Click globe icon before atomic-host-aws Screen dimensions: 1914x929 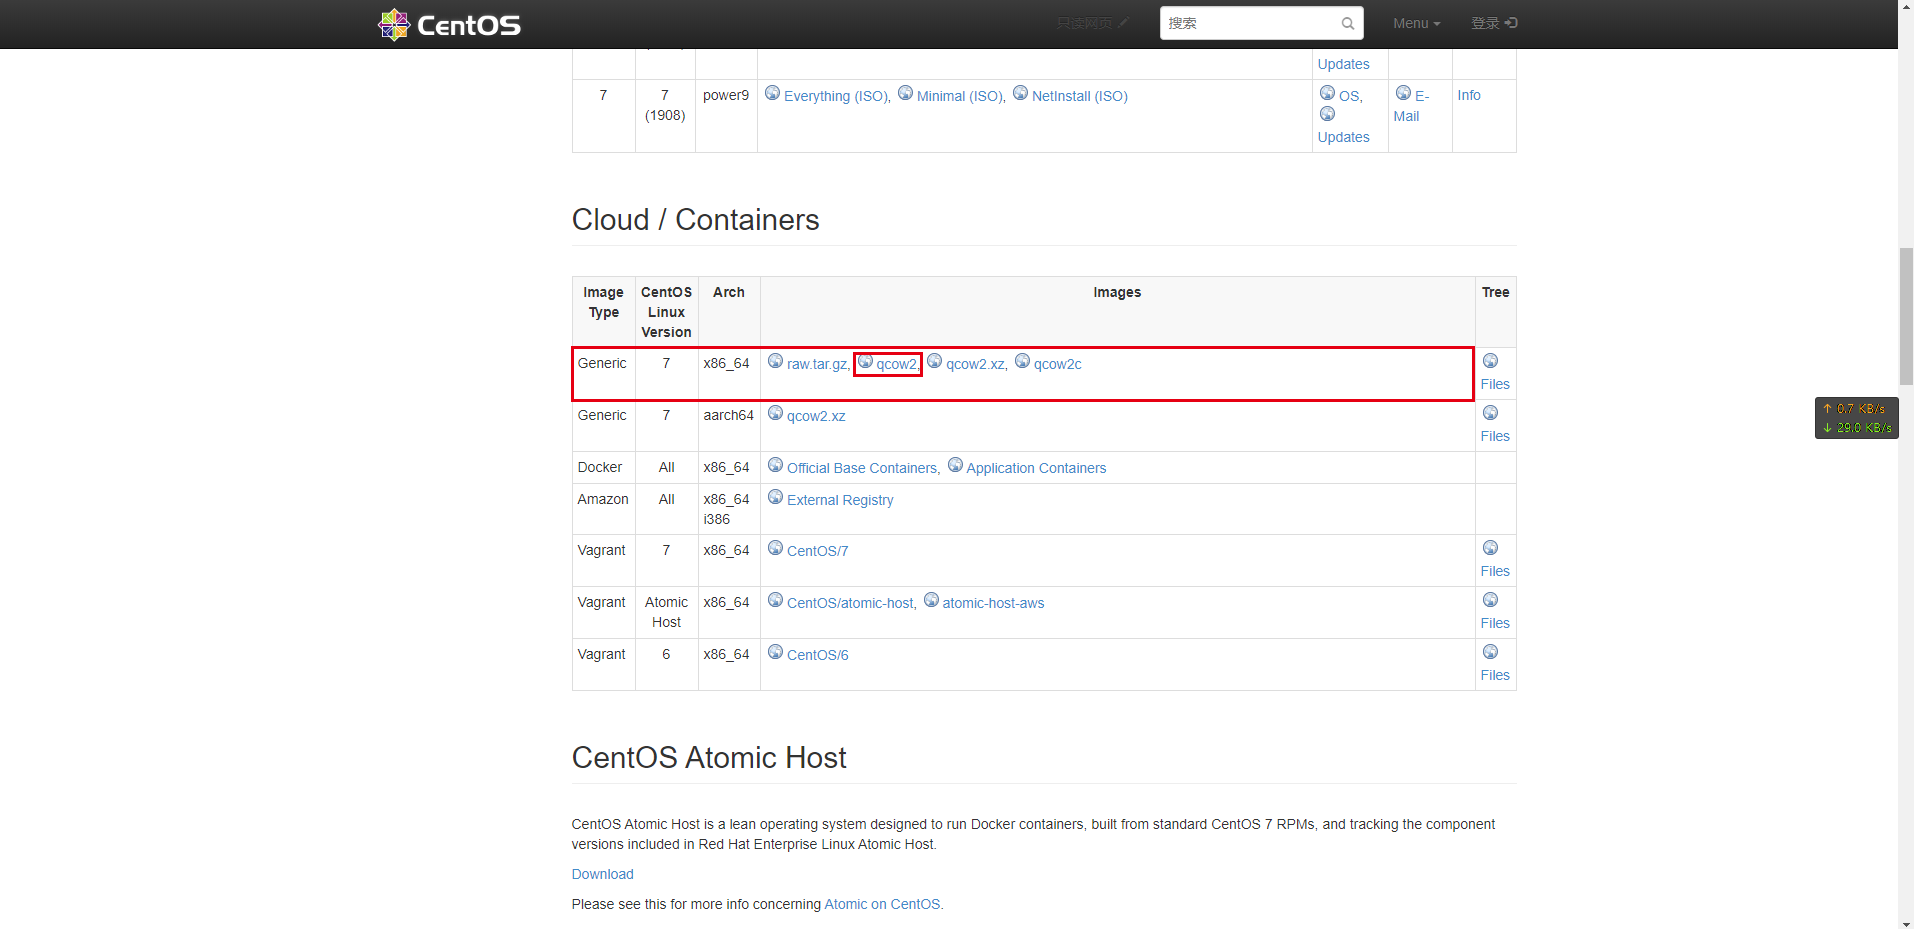pyautogui.click(x=931, y=600)
